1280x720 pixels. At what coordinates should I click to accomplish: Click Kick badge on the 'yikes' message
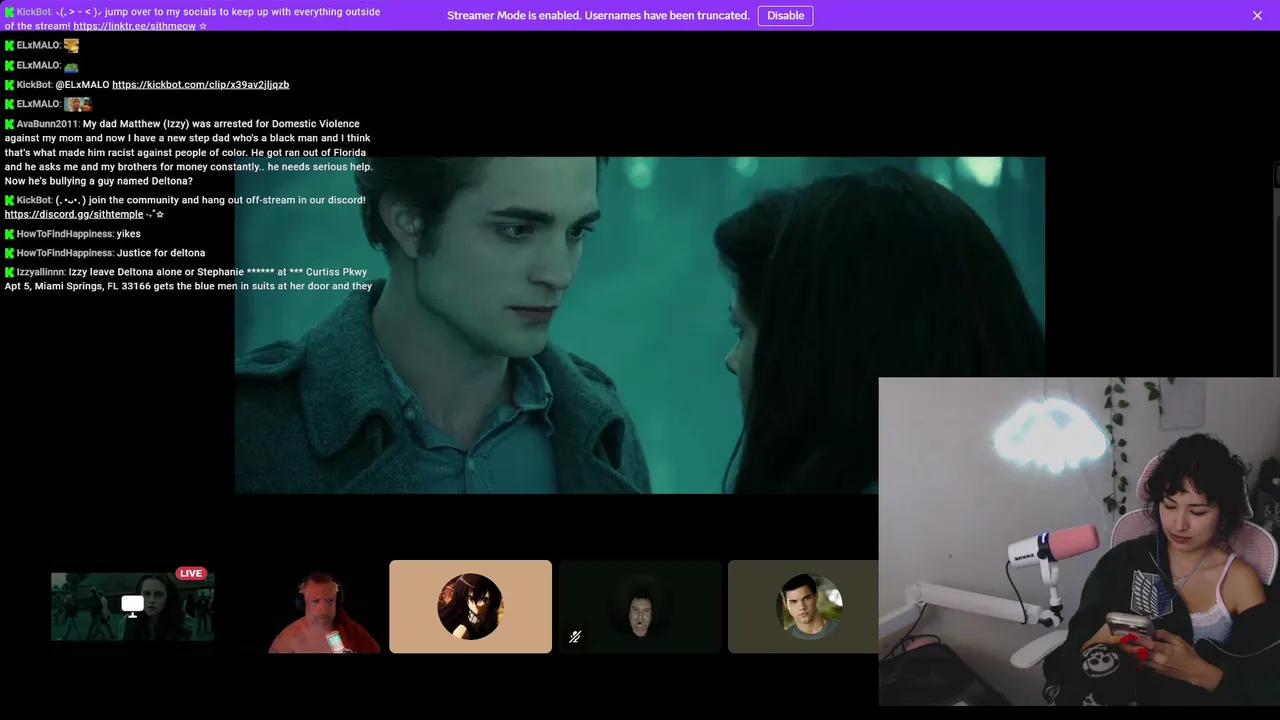[x=9, y=234]
